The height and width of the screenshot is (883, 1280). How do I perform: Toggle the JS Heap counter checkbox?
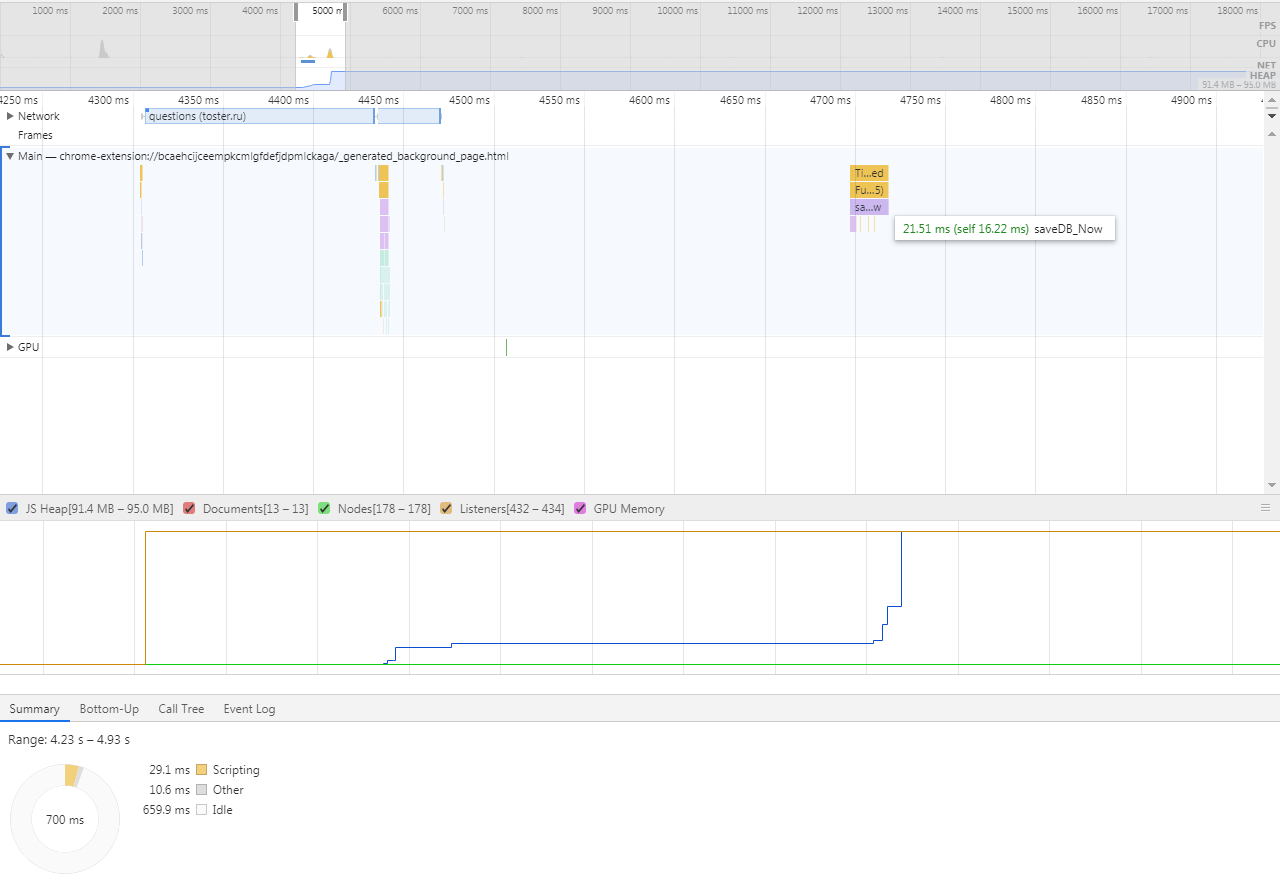coord(12,509)
